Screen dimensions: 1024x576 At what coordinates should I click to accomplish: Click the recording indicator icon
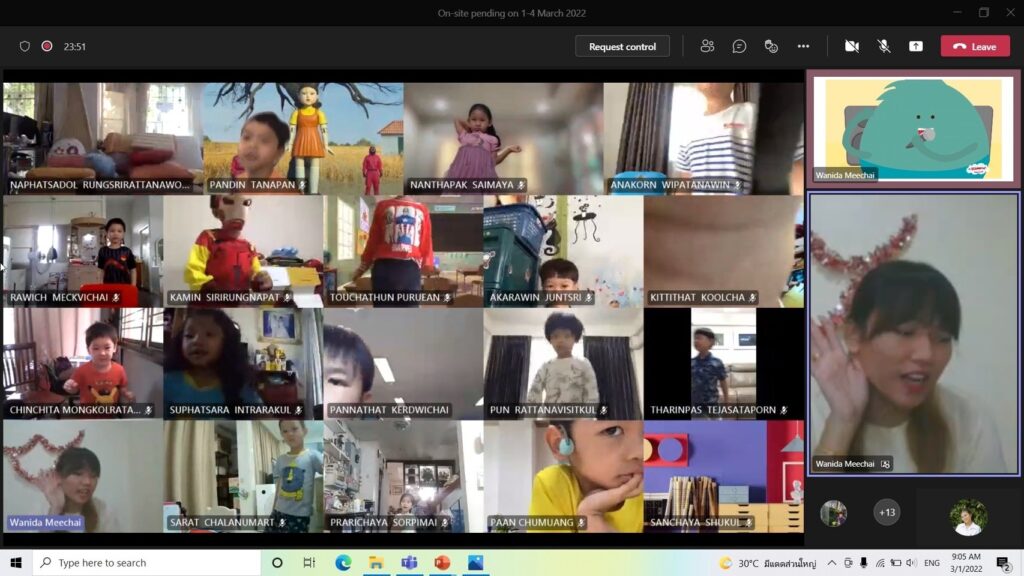tap(47, 46)
